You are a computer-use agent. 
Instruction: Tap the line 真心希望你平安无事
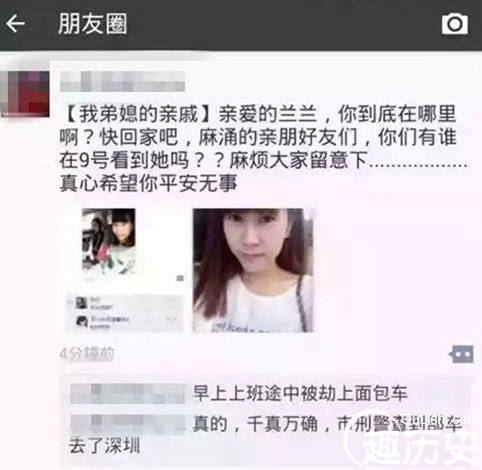pyautogui.click(x=149, y=184)
